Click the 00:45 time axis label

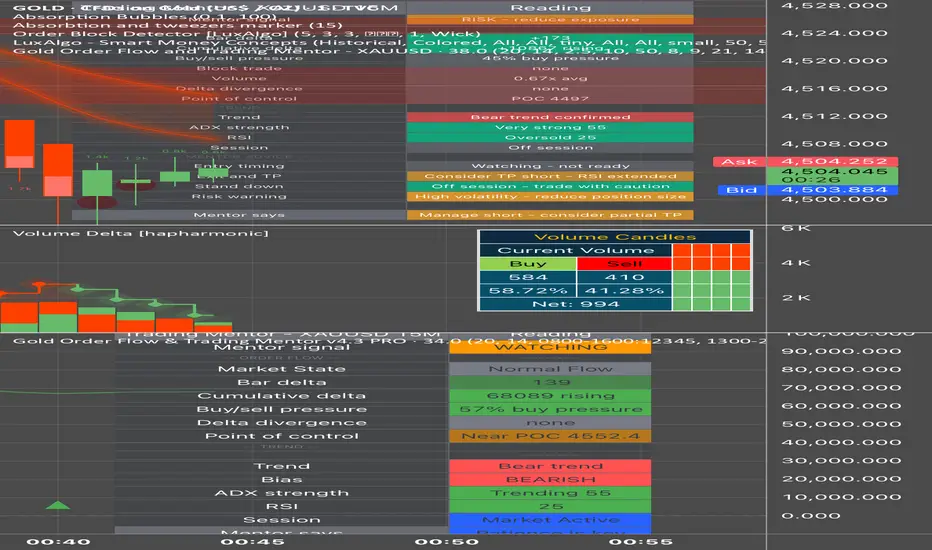(x=252, y=542)
